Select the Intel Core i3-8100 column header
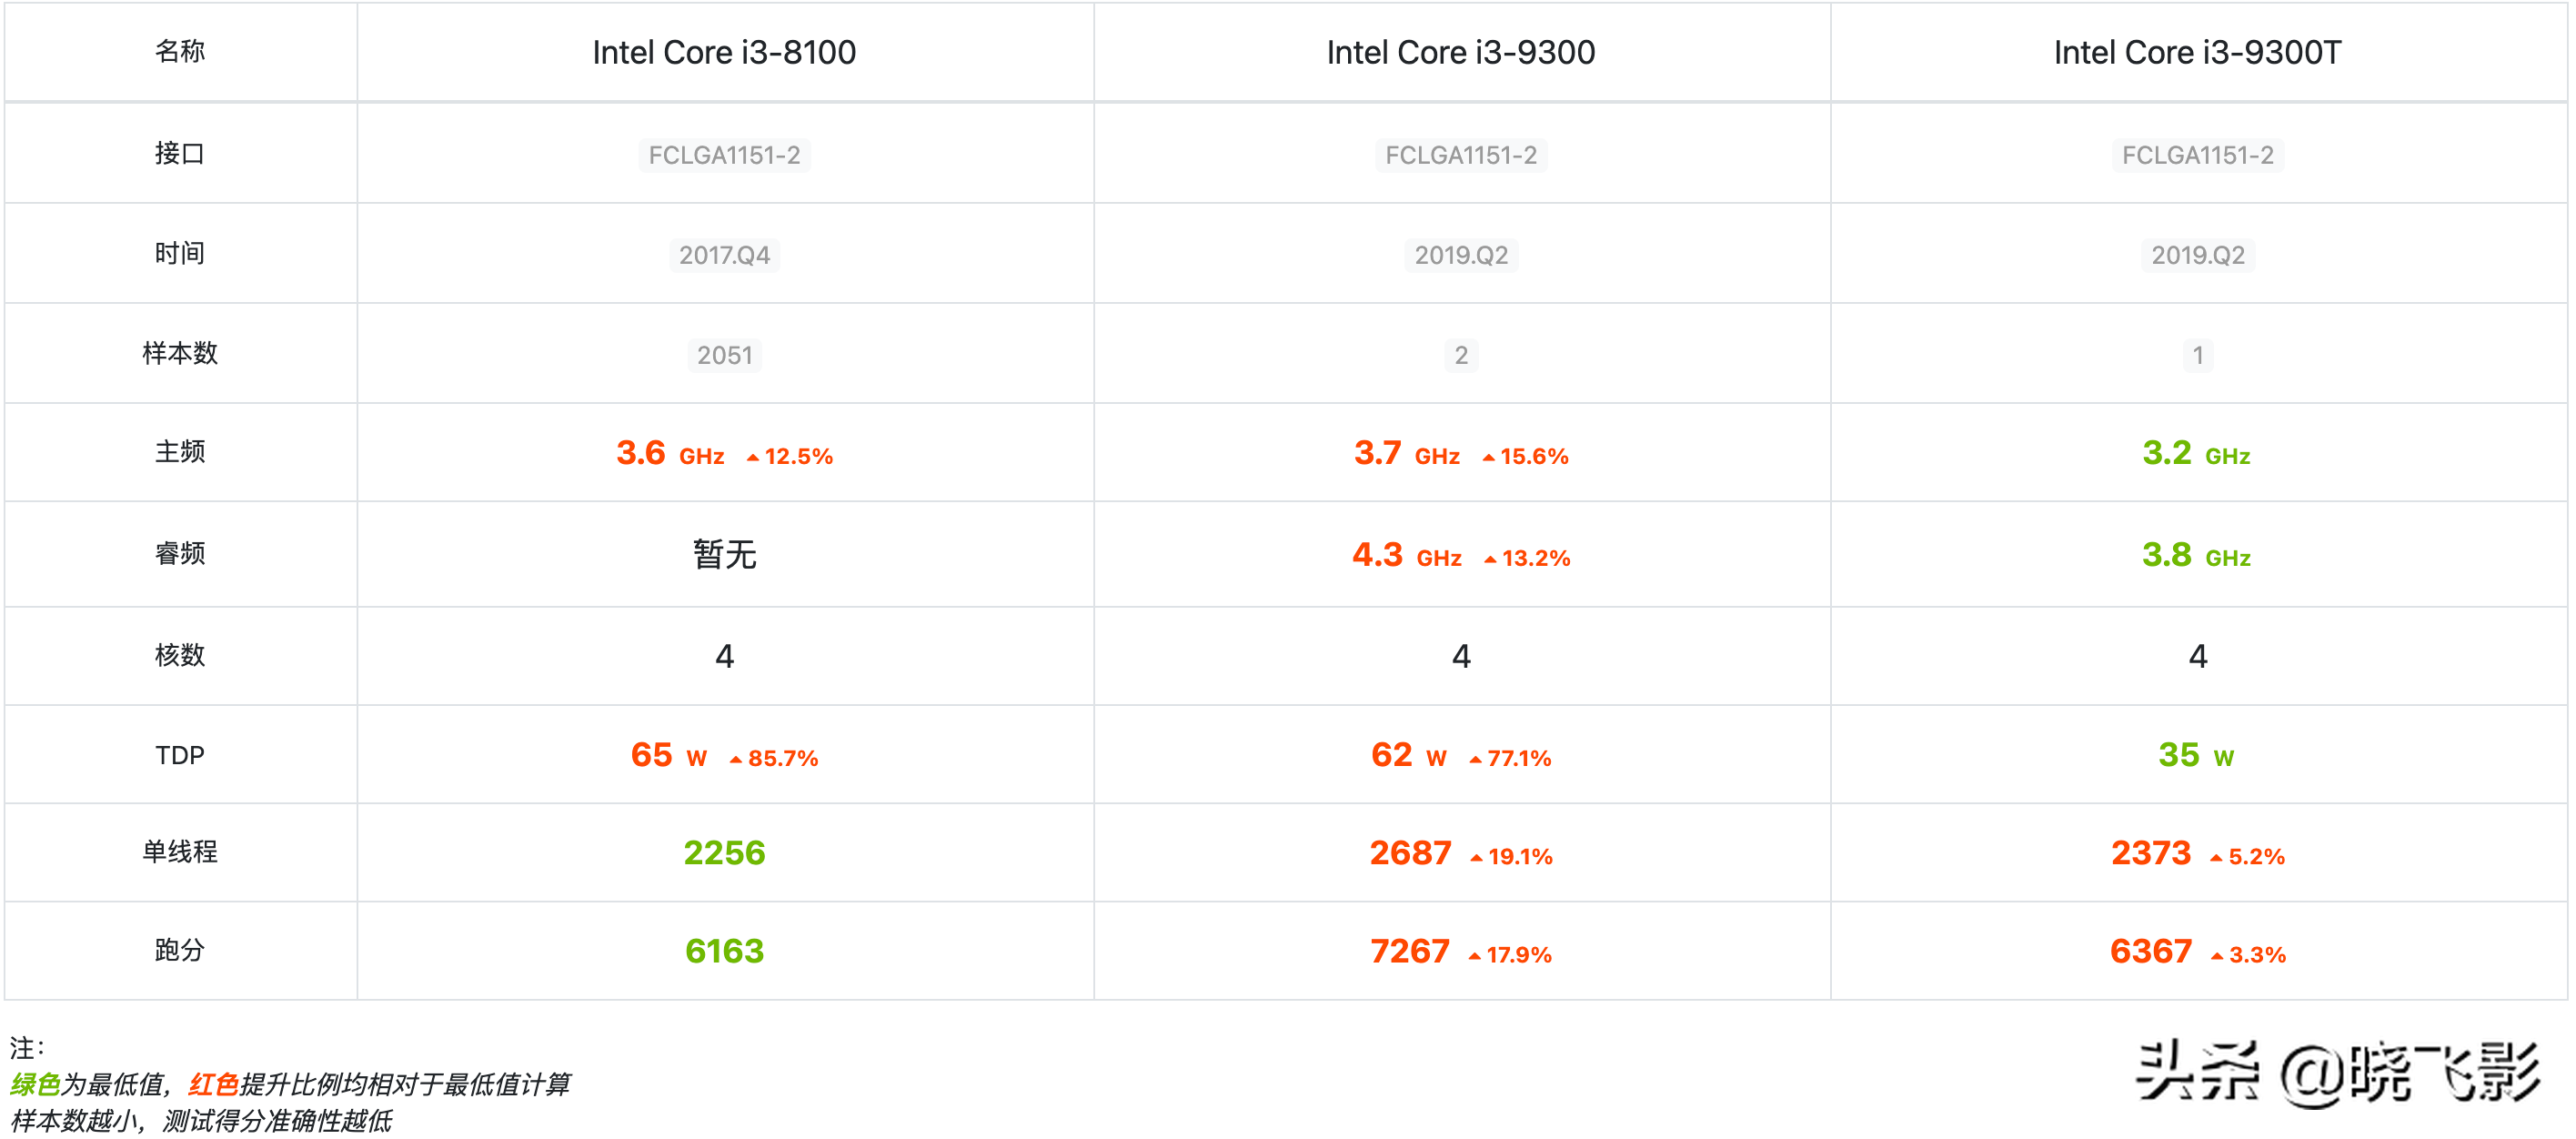2576x1139 pixels. pos(724,52)
